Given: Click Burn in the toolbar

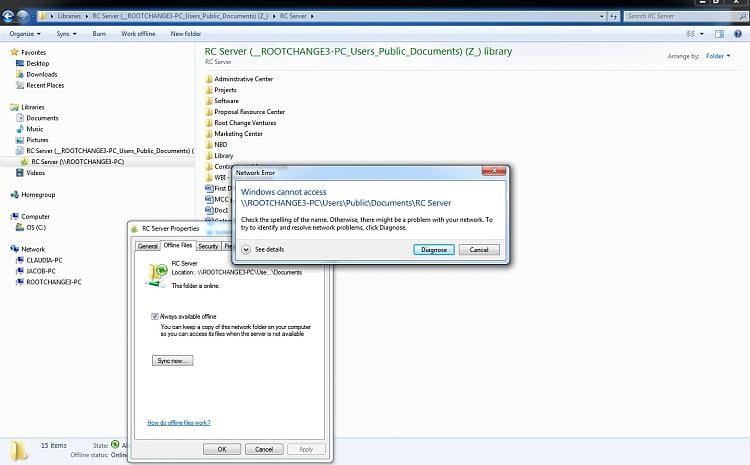Looking at the screenshot, I should coord(99,34).
